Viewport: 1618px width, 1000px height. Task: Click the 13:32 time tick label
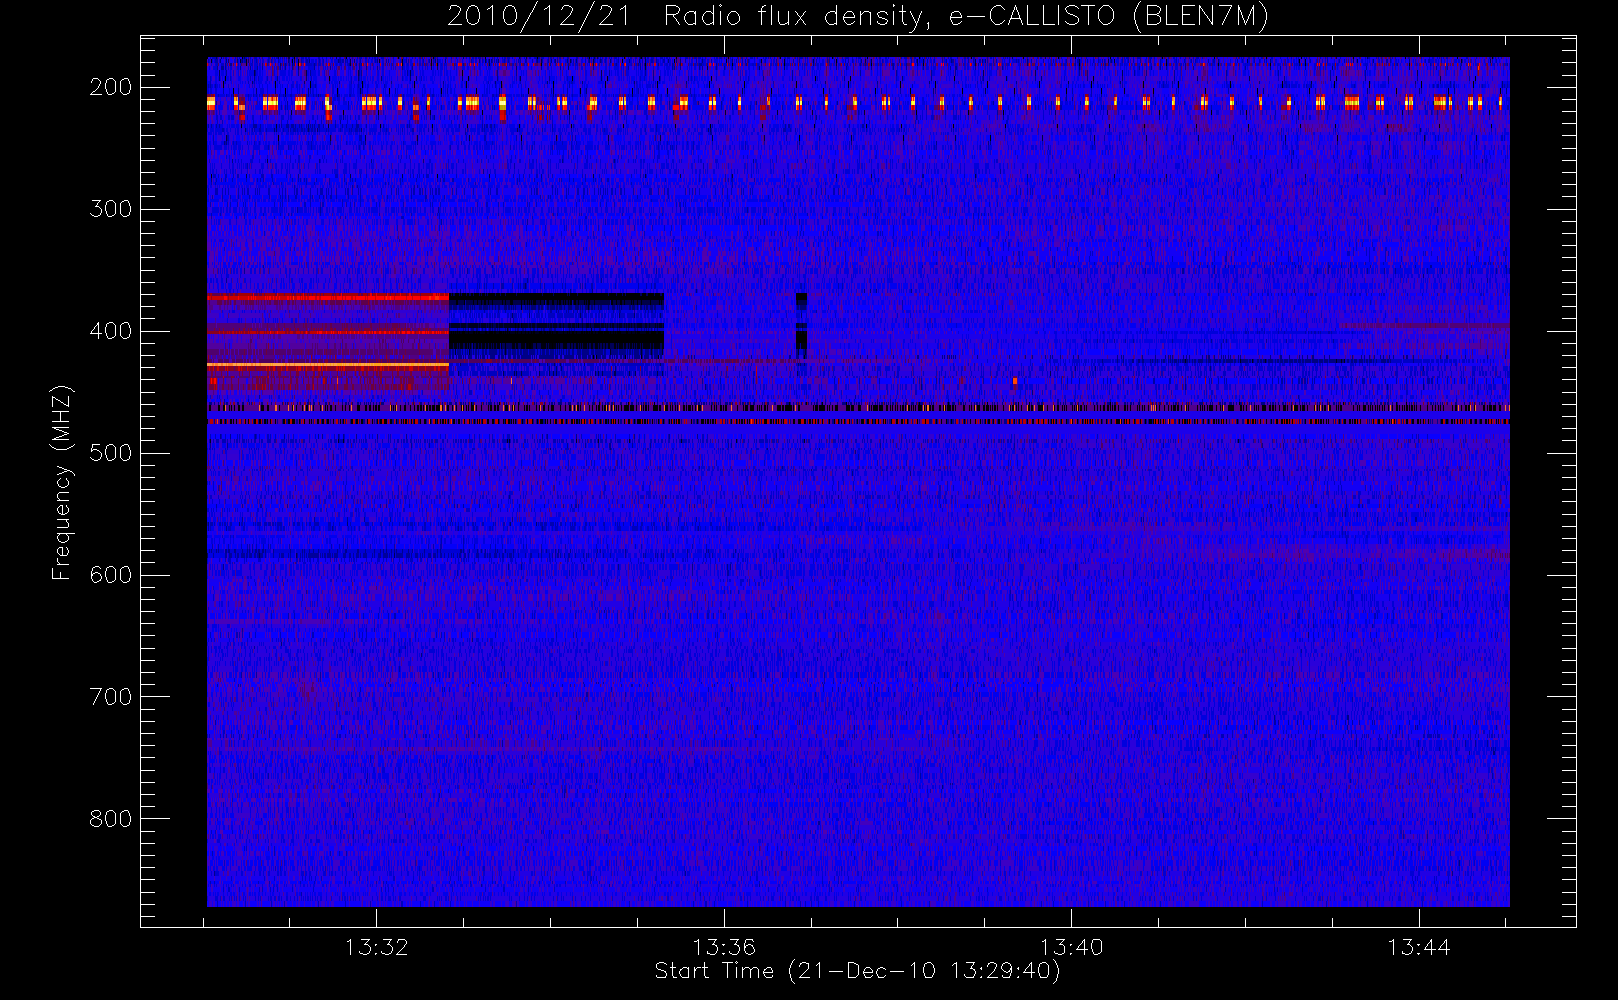pyautogui.click(x=377, y=947)
